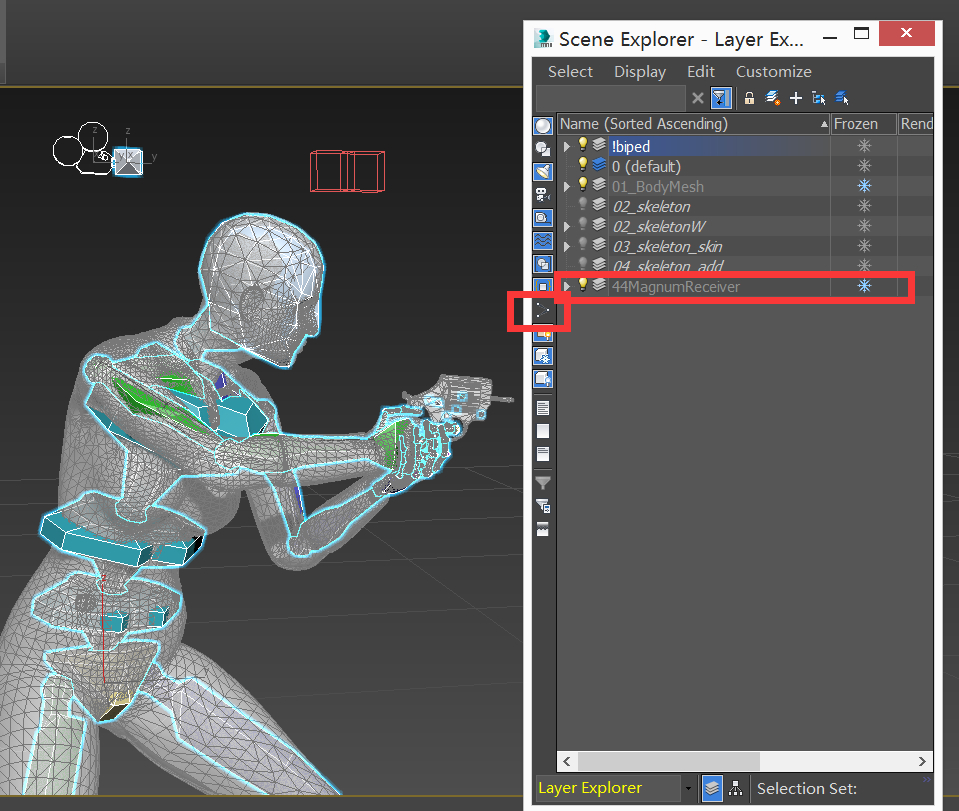Hide the 44MagnumReceiver layer via bulb
Screen dimensions: 959x811
point(583,284)
